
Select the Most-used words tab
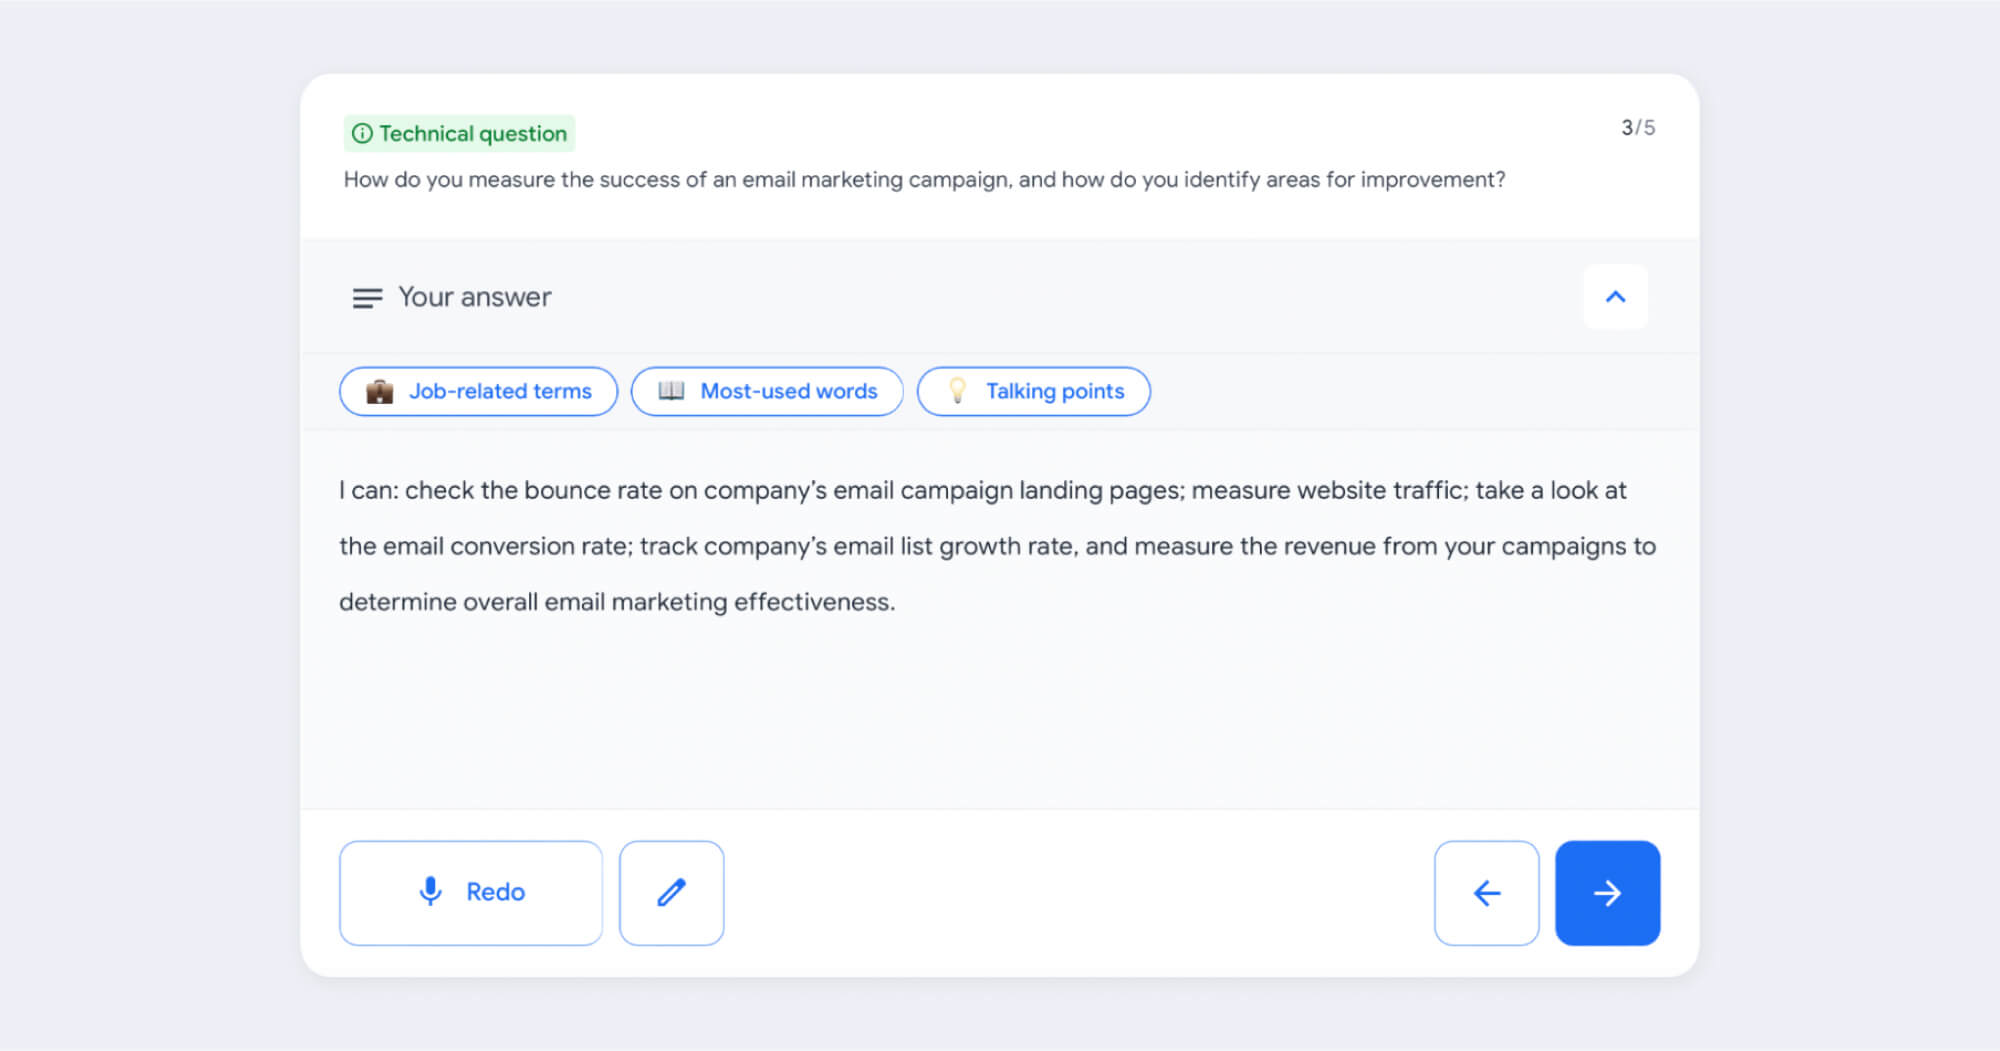[788, 391]
